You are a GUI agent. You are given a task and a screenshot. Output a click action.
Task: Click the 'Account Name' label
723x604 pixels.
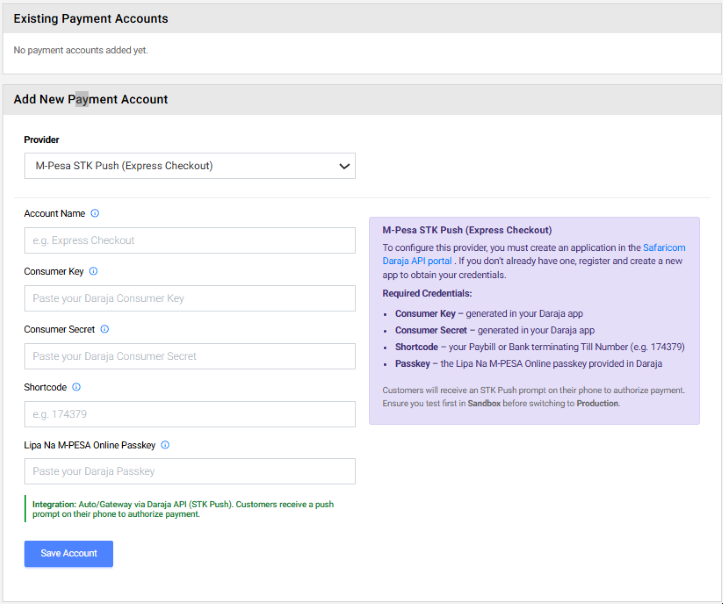[x=54, y=213]
